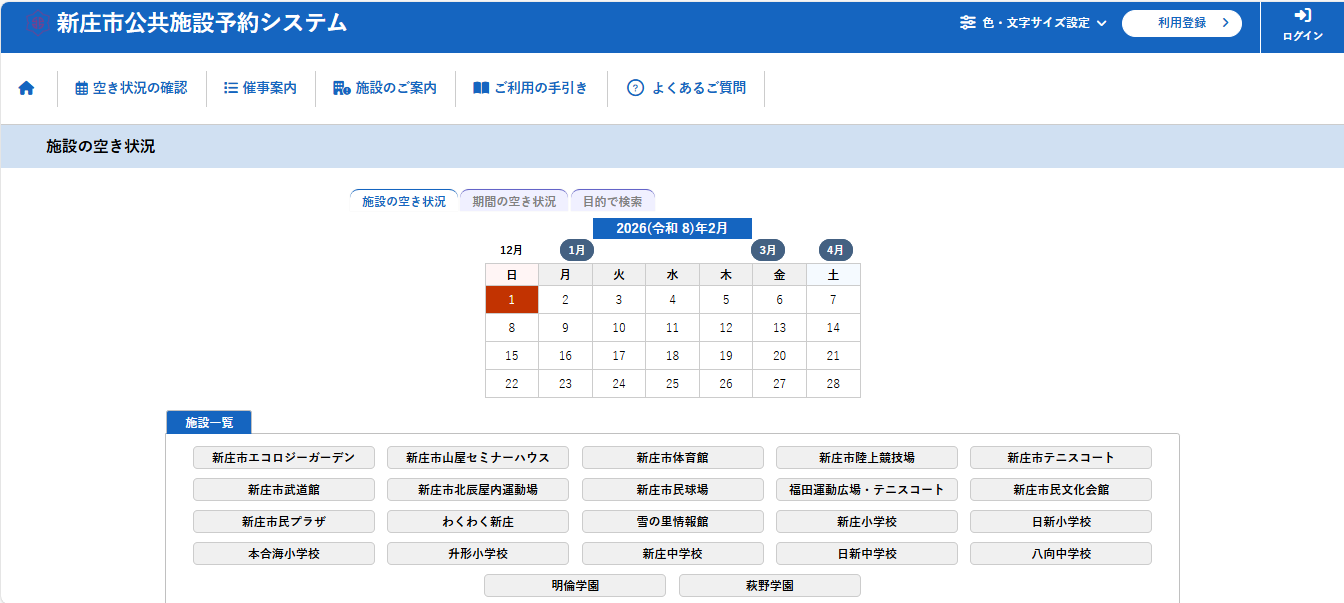Switch to the 目的で検索 tab

pos(613,201)
